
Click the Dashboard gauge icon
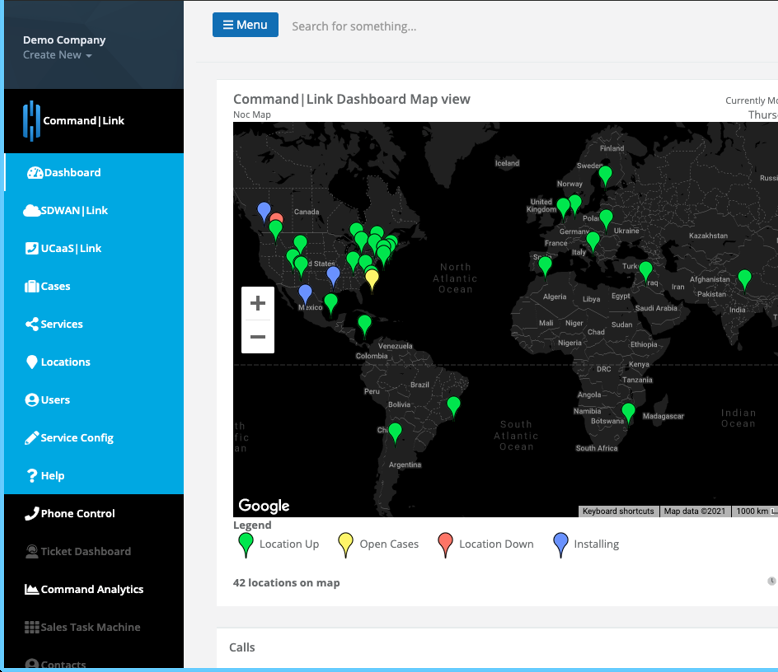(35, 172)
